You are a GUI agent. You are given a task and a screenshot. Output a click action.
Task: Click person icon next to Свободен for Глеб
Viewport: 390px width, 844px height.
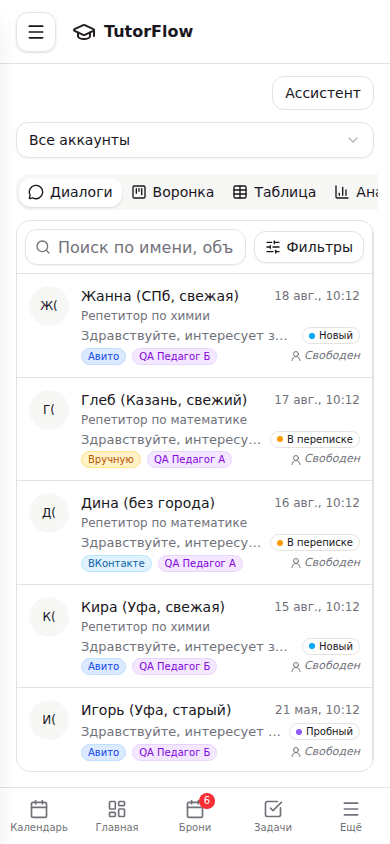[x=296, y=460]
